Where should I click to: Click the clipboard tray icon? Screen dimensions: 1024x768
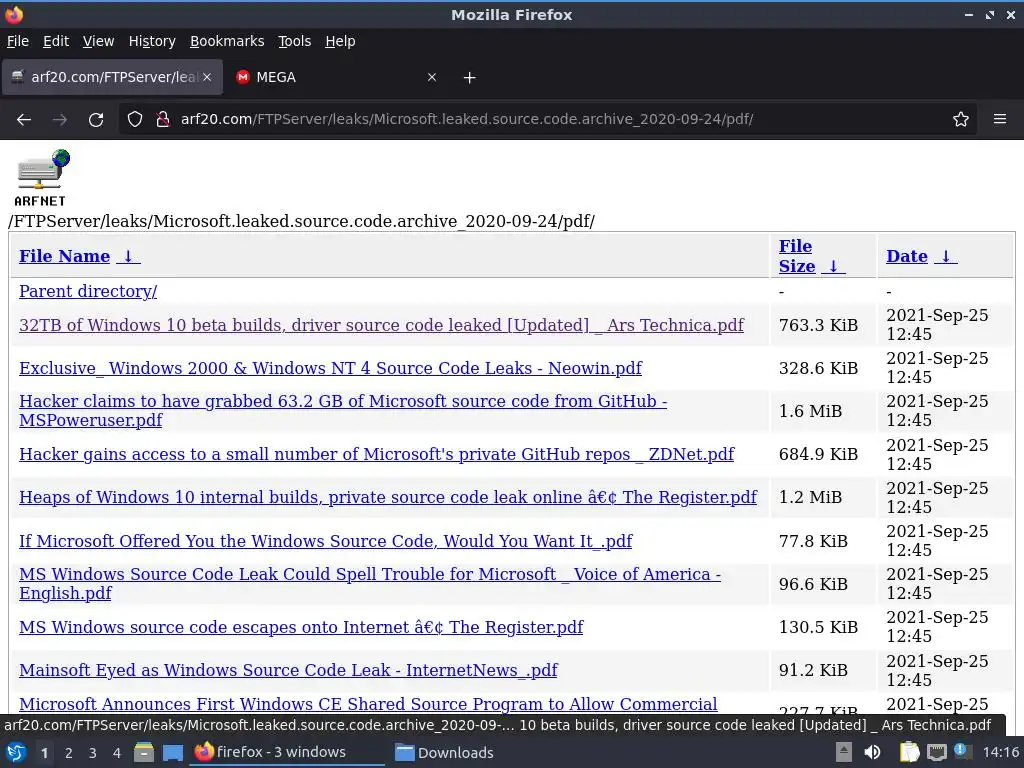pyautogui.click(x=909, y=752)
